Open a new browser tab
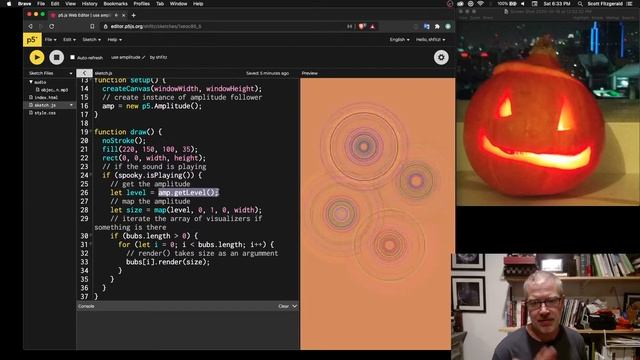This screenshot has width=640, height=360. 133,15
